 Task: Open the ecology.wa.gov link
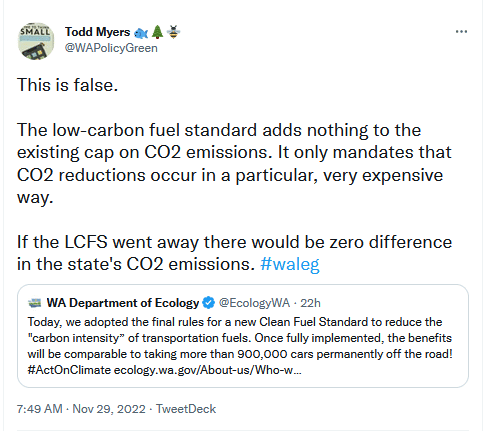pyautogui.click(x=208, y=370)
